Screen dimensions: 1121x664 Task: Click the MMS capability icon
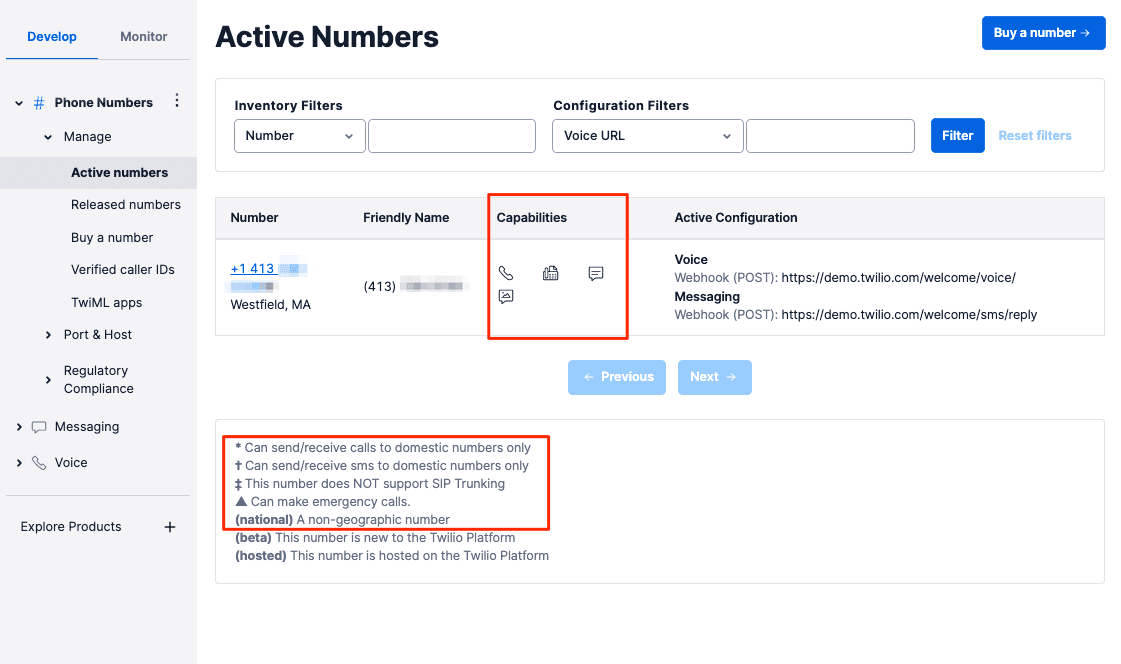[x=506, y=296]
